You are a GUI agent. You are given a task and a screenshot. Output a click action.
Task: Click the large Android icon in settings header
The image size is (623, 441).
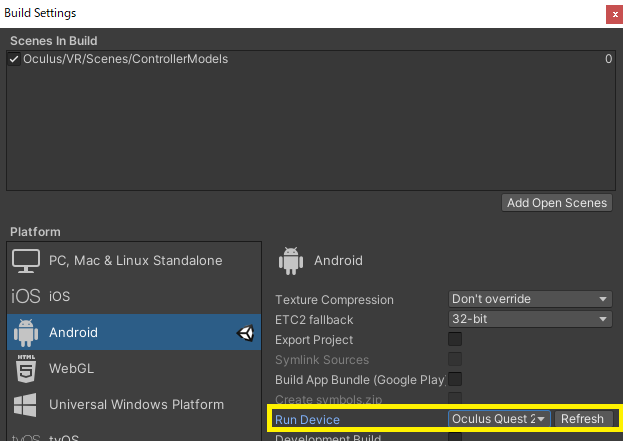(x=291, y=261)
